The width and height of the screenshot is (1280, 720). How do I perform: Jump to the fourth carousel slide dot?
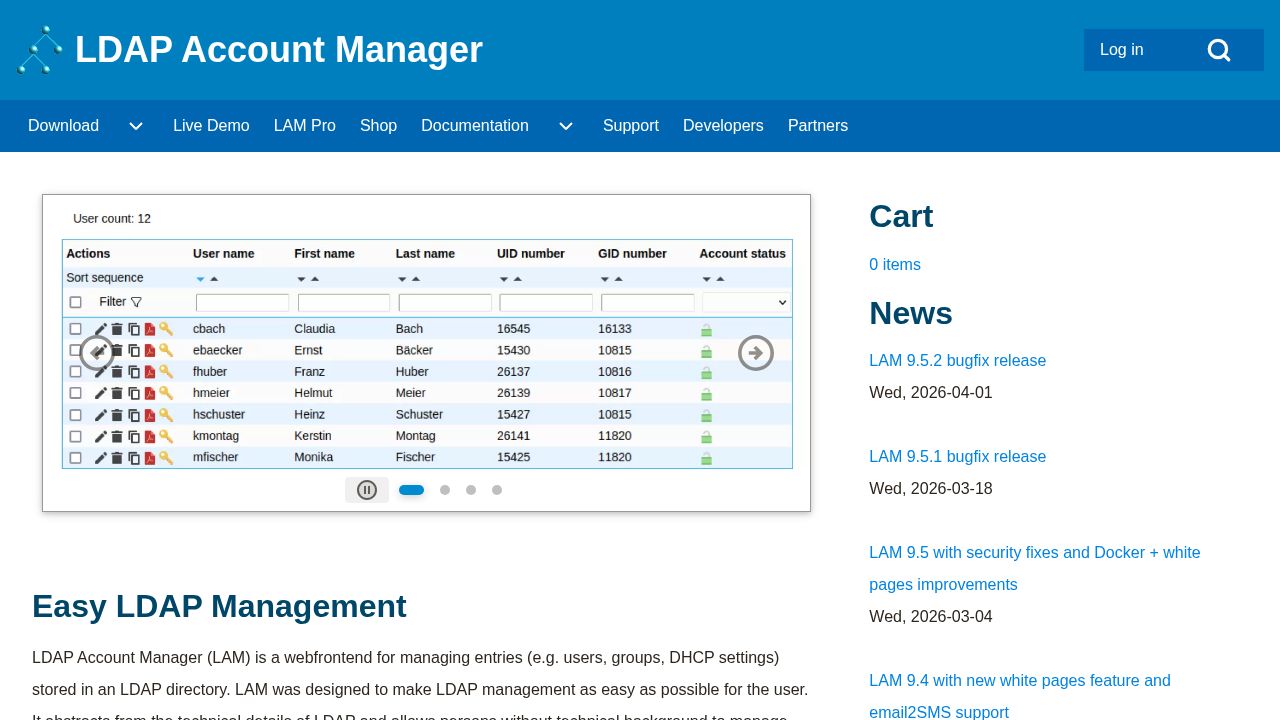(x=497, y=490)
